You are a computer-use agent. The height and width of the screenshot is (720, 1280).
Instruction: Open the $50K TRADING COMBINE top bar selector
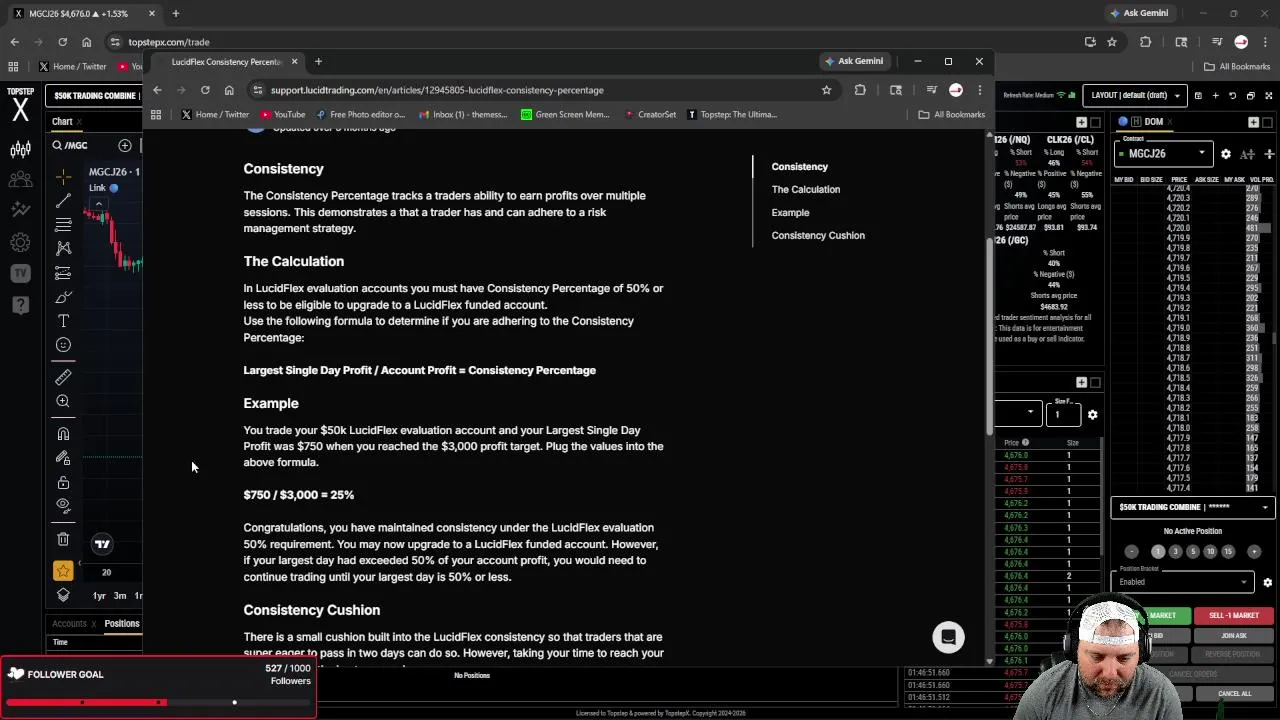coord(96,95)
